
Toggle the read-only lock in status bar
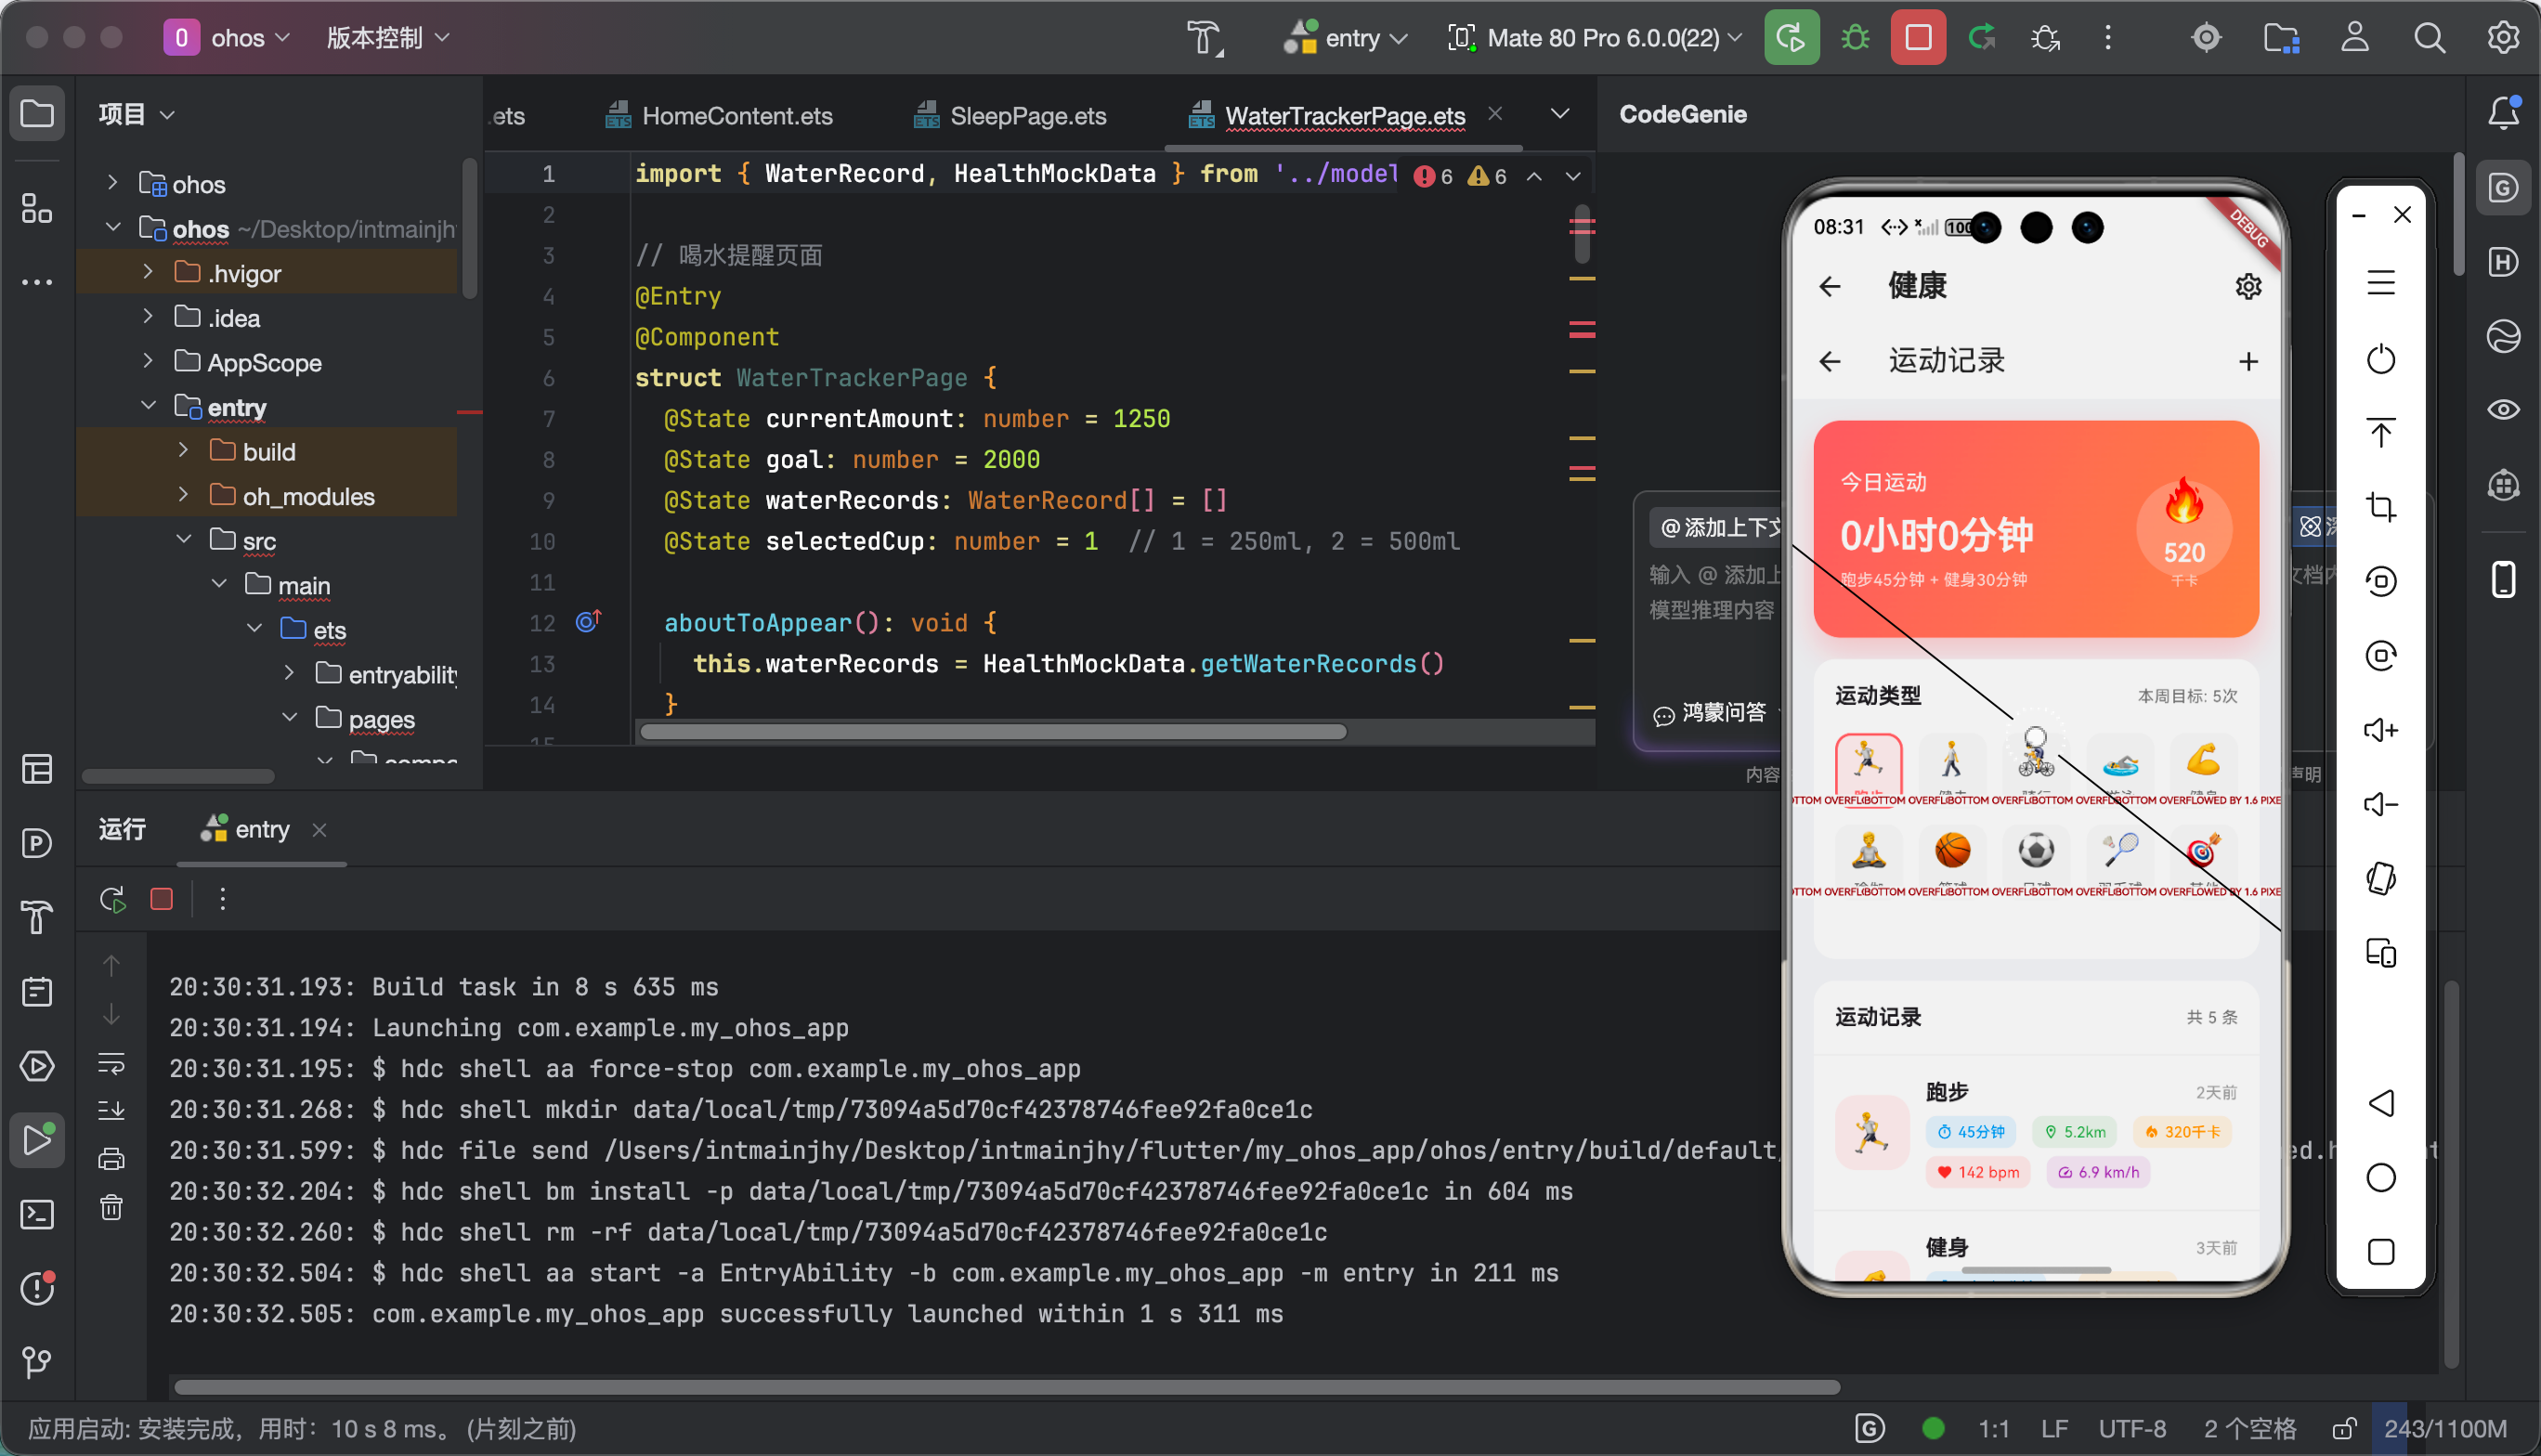tap(2344, 1429)
